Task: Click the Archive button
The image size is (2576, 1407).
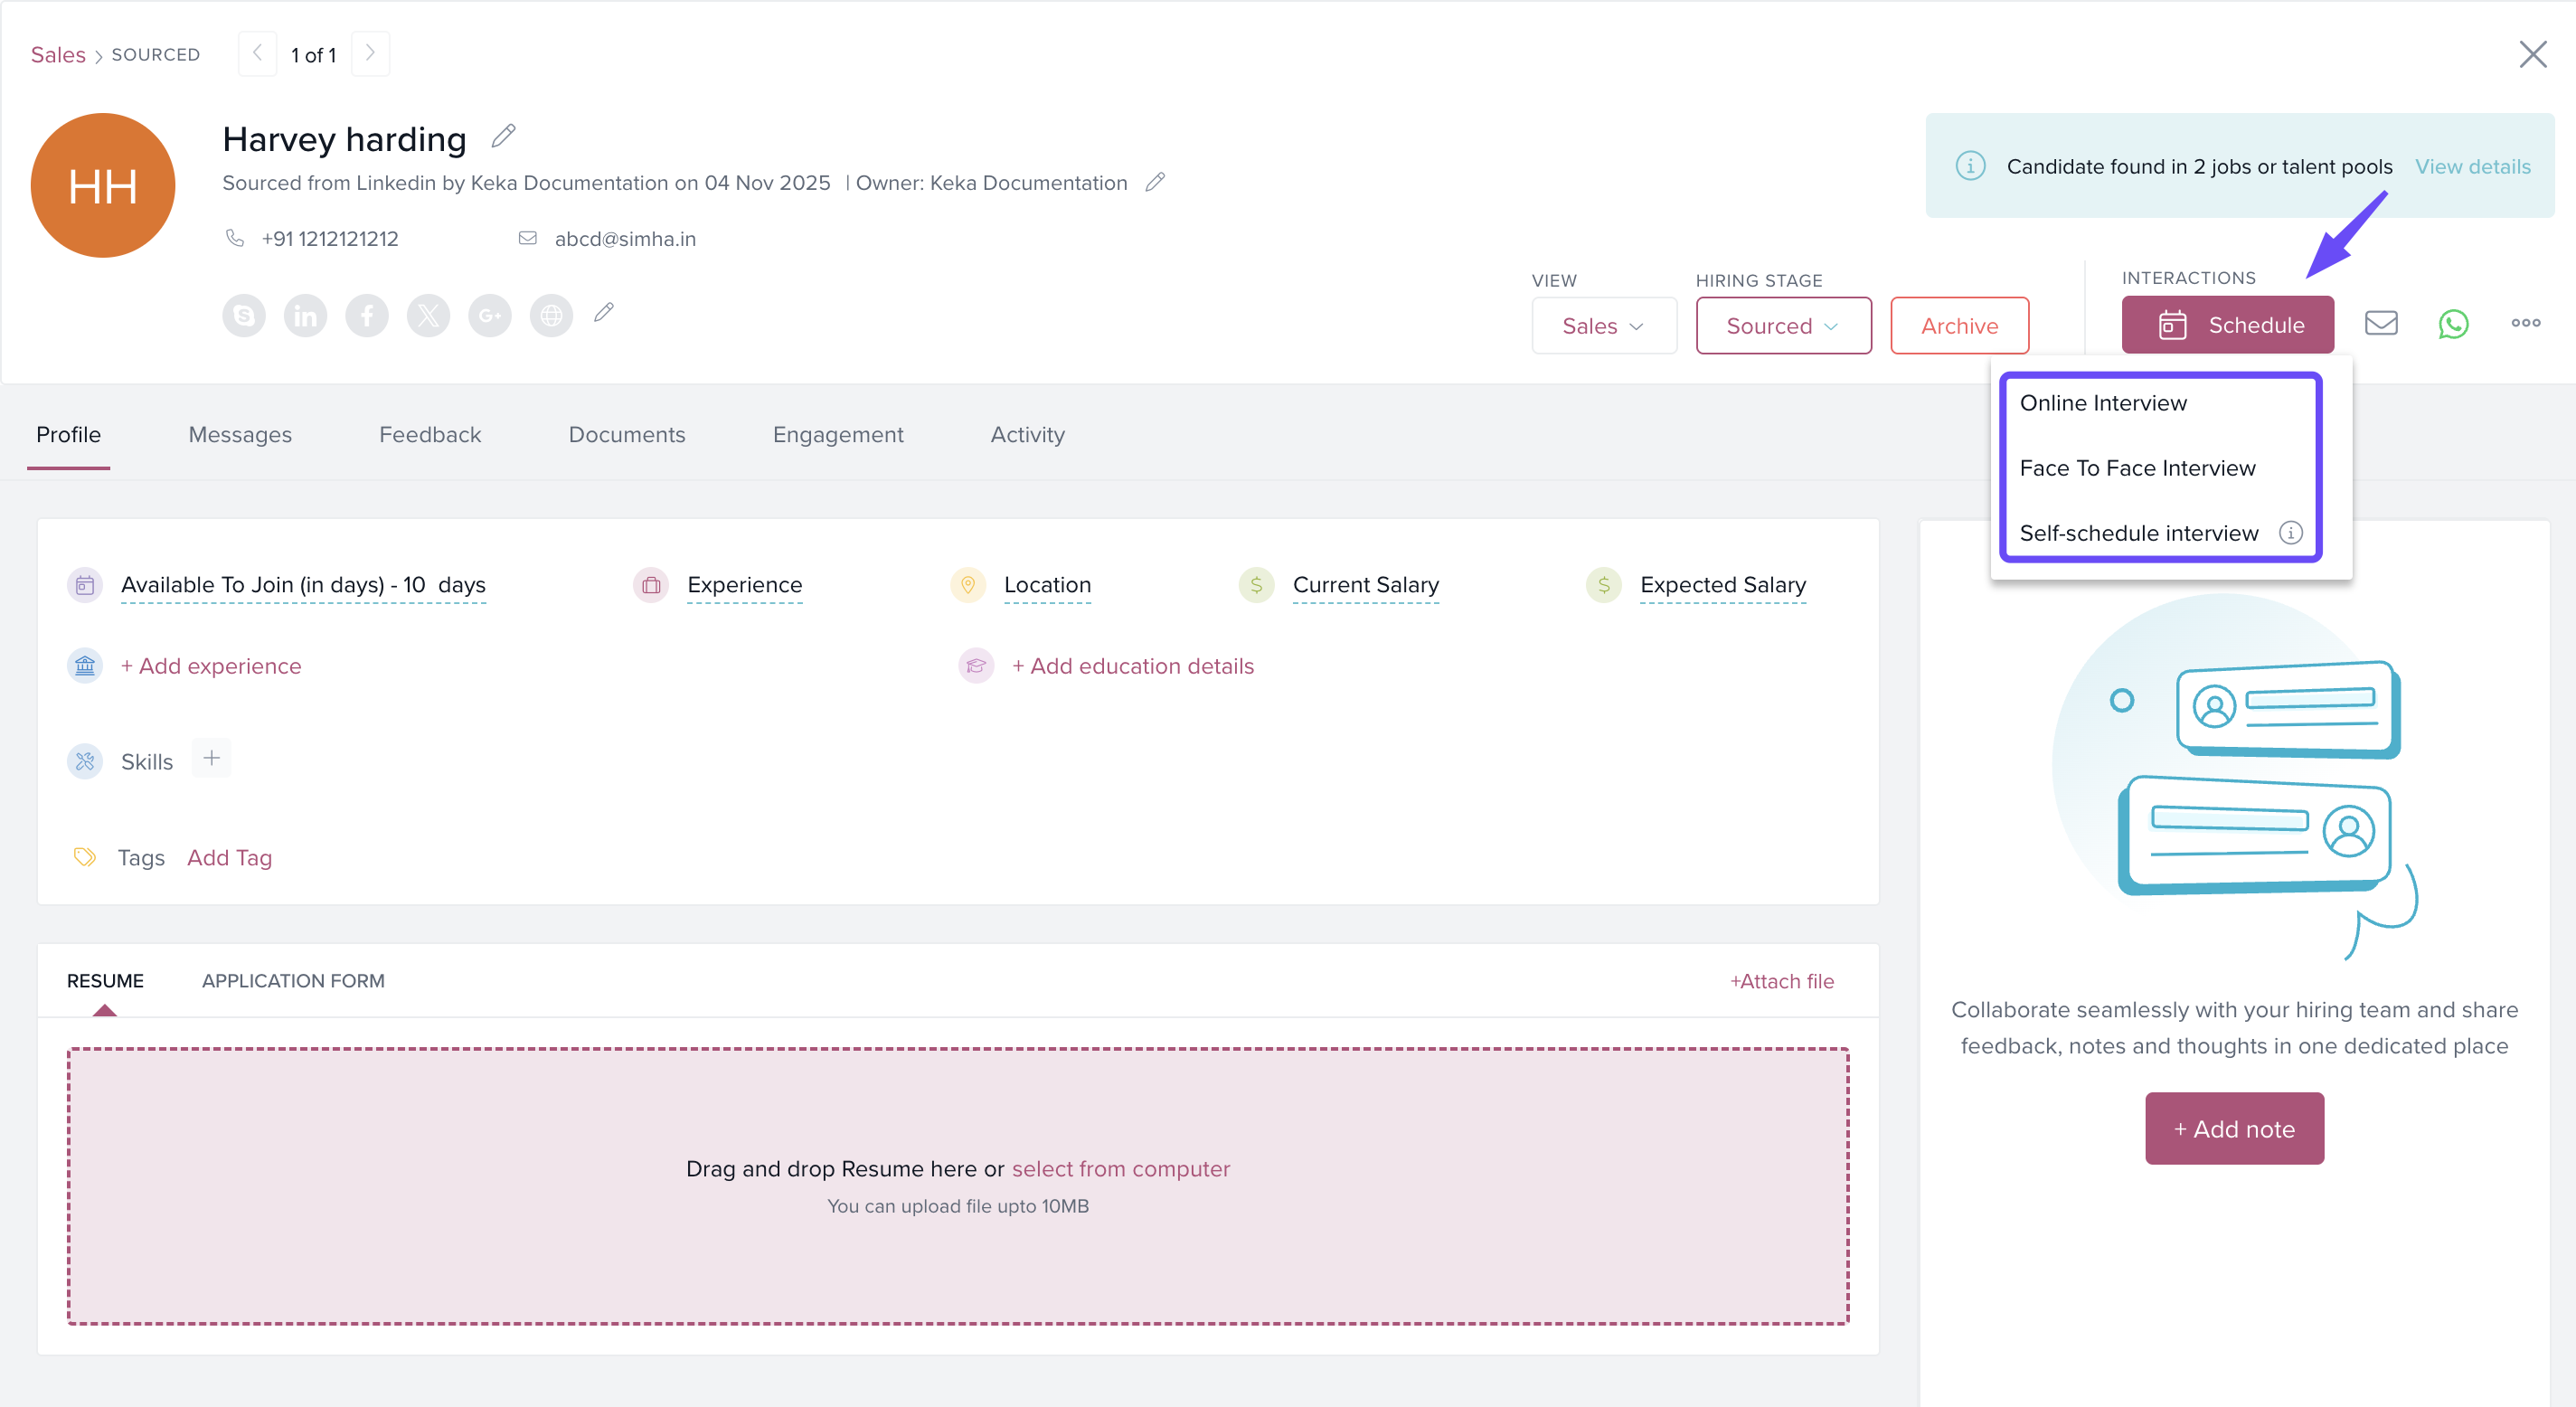Action: [1958, 326]
